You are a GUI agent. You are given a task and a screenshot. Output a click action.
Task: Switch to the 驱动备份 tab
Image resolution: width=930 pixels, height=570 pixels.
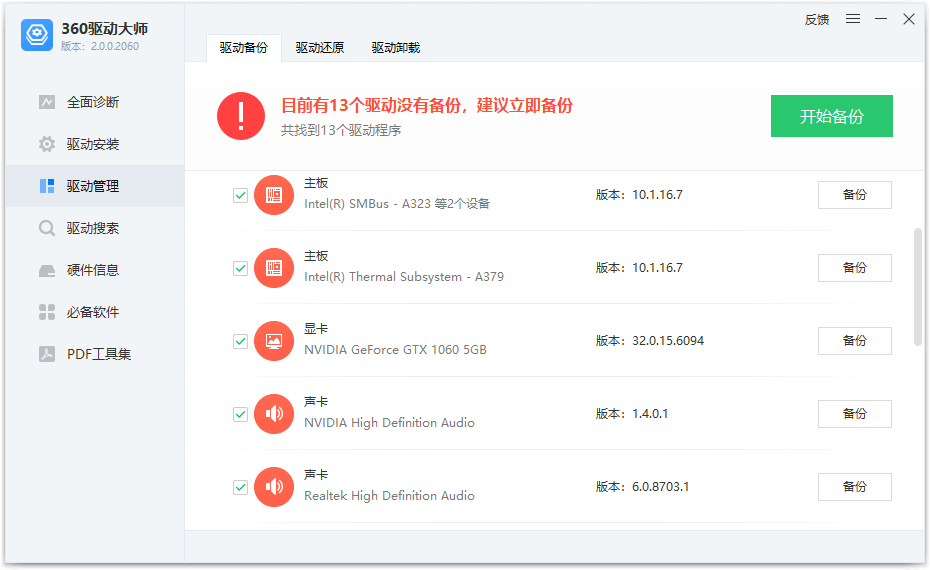244,48
